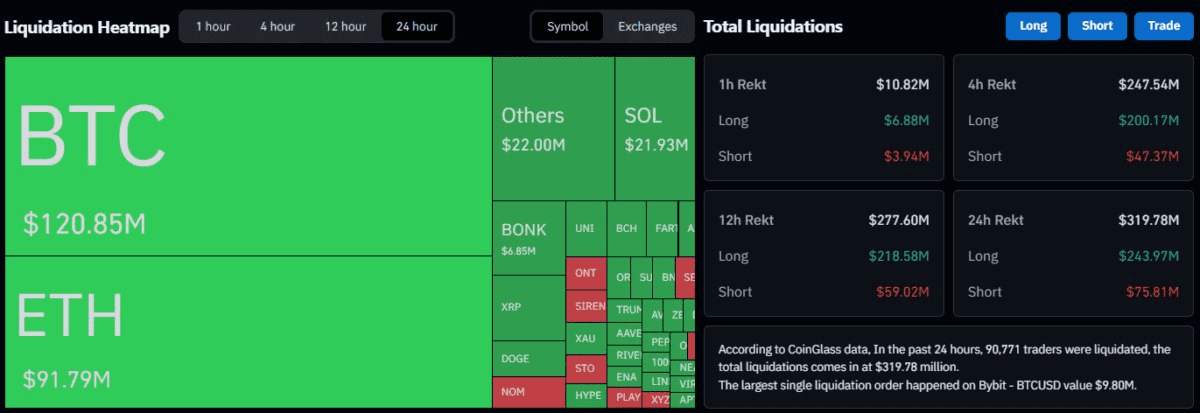Switch heatmap view to Exchanges
Screen dimensions: 1200x413
point(647,26)
